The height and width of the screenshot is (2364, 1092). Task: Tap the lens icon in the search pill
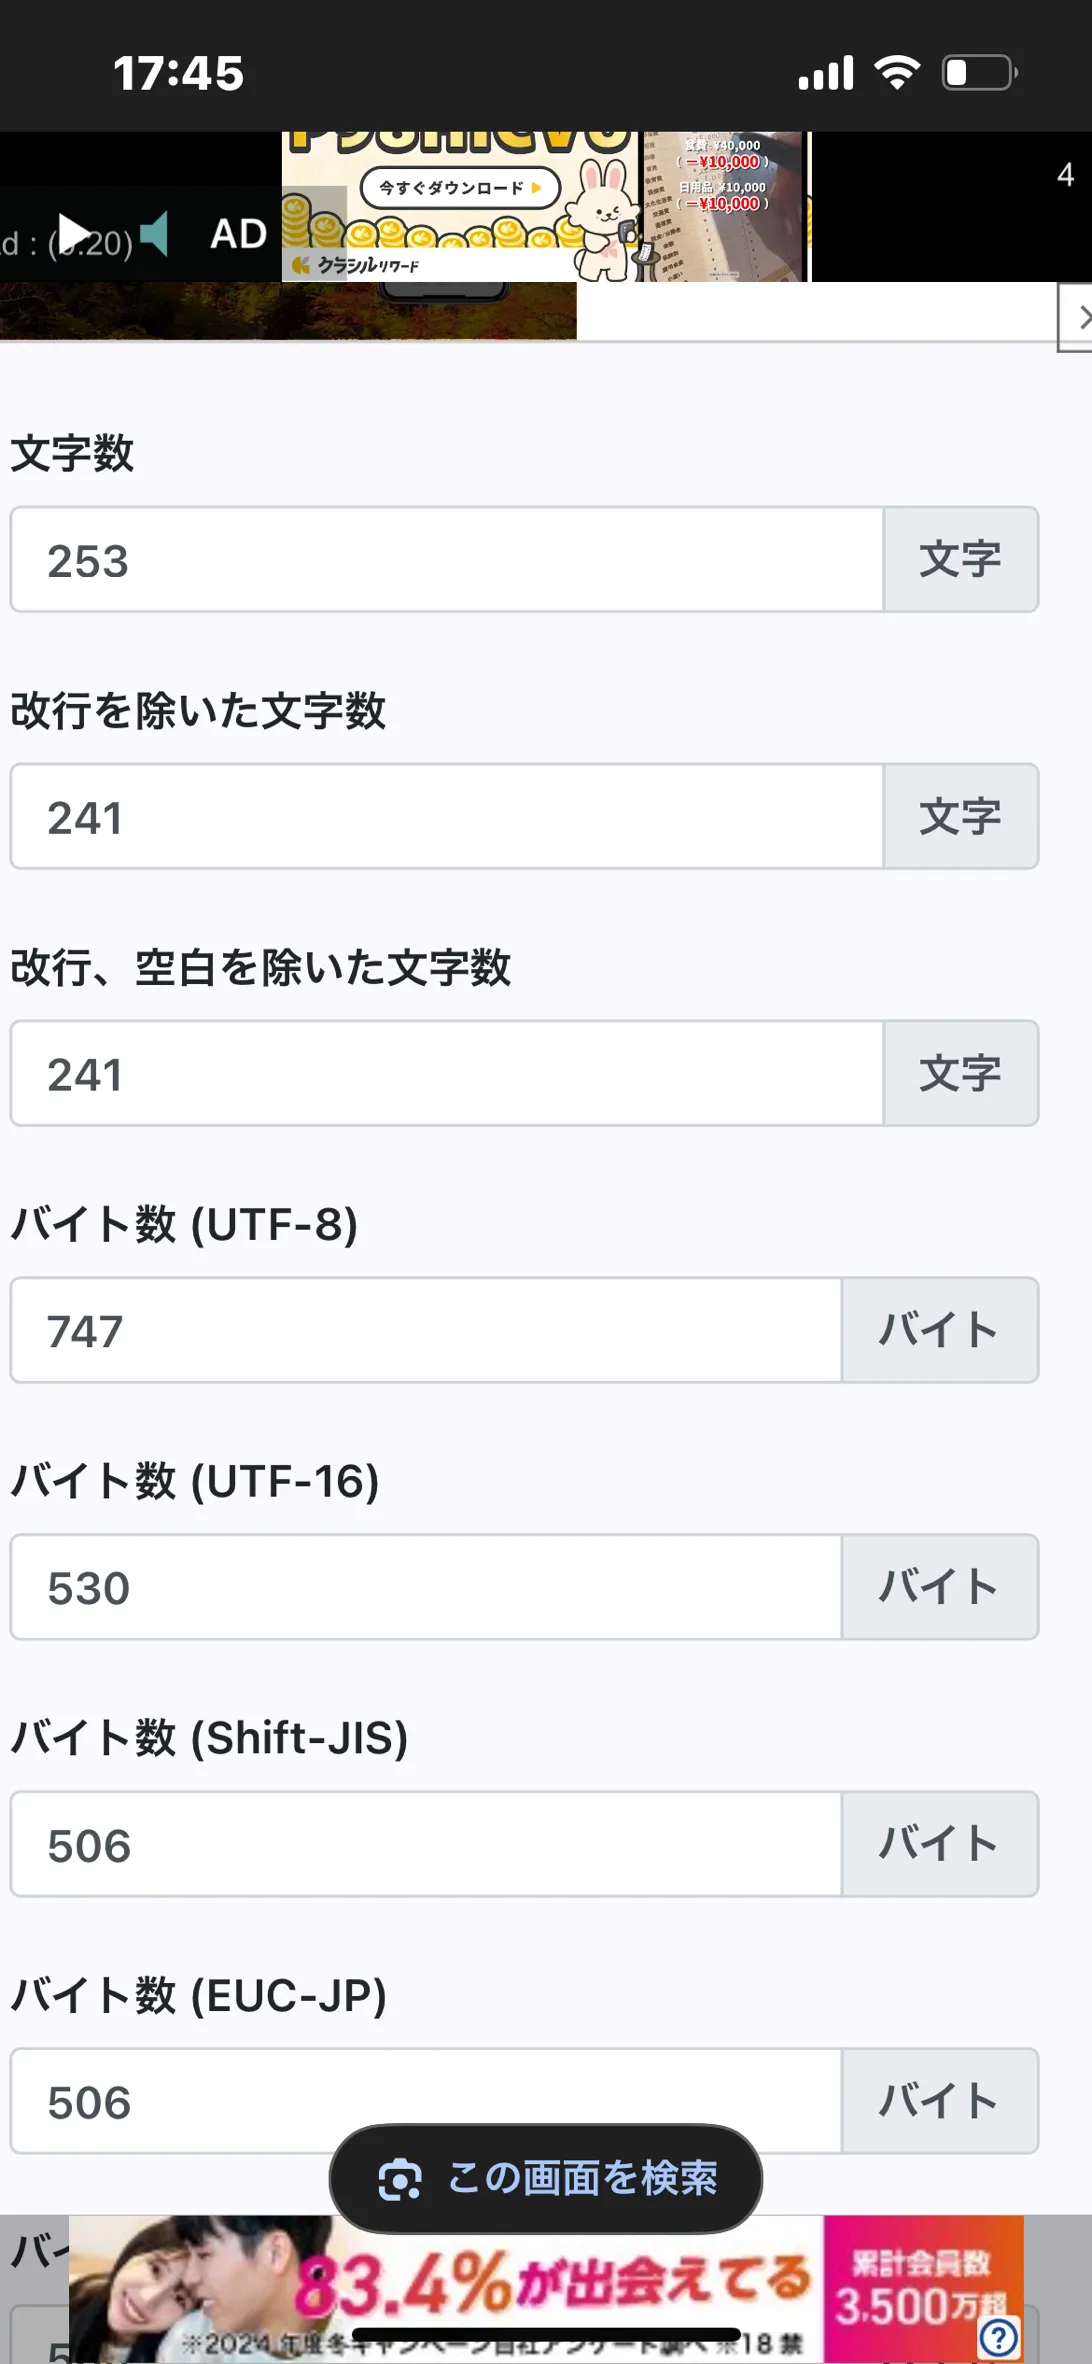click(x=400, y=2180)
